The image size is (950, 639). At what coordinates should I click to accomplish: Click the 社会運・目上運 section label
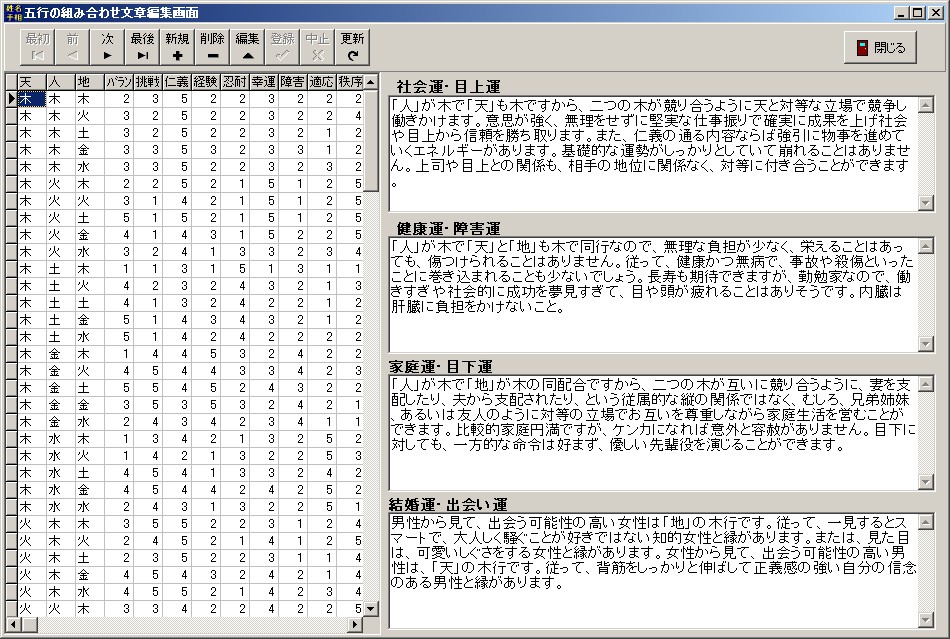pos(448,87)
